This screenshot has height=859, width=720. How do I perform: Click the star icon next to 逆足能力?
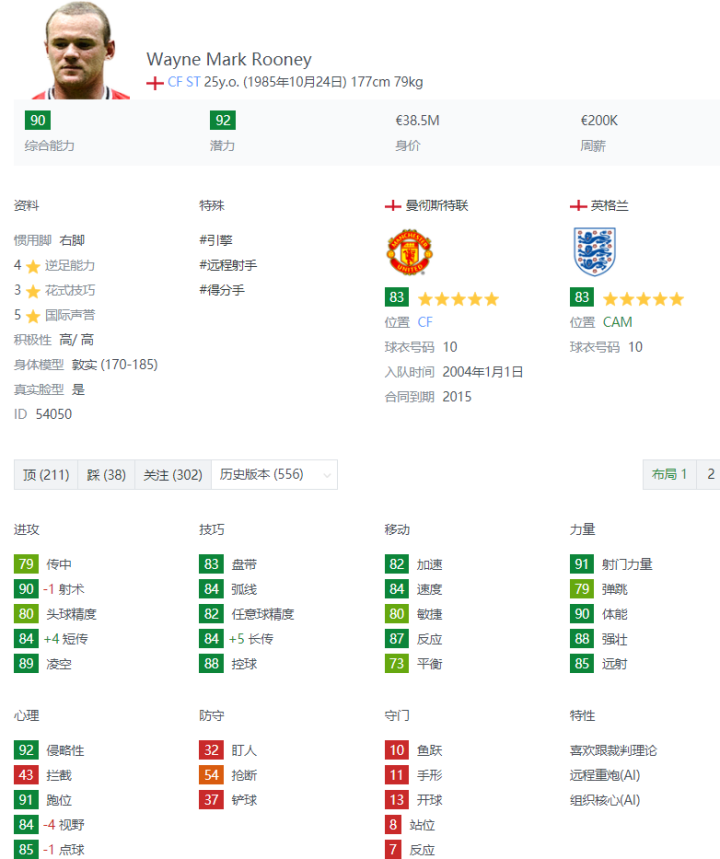[x=33, y=266]
